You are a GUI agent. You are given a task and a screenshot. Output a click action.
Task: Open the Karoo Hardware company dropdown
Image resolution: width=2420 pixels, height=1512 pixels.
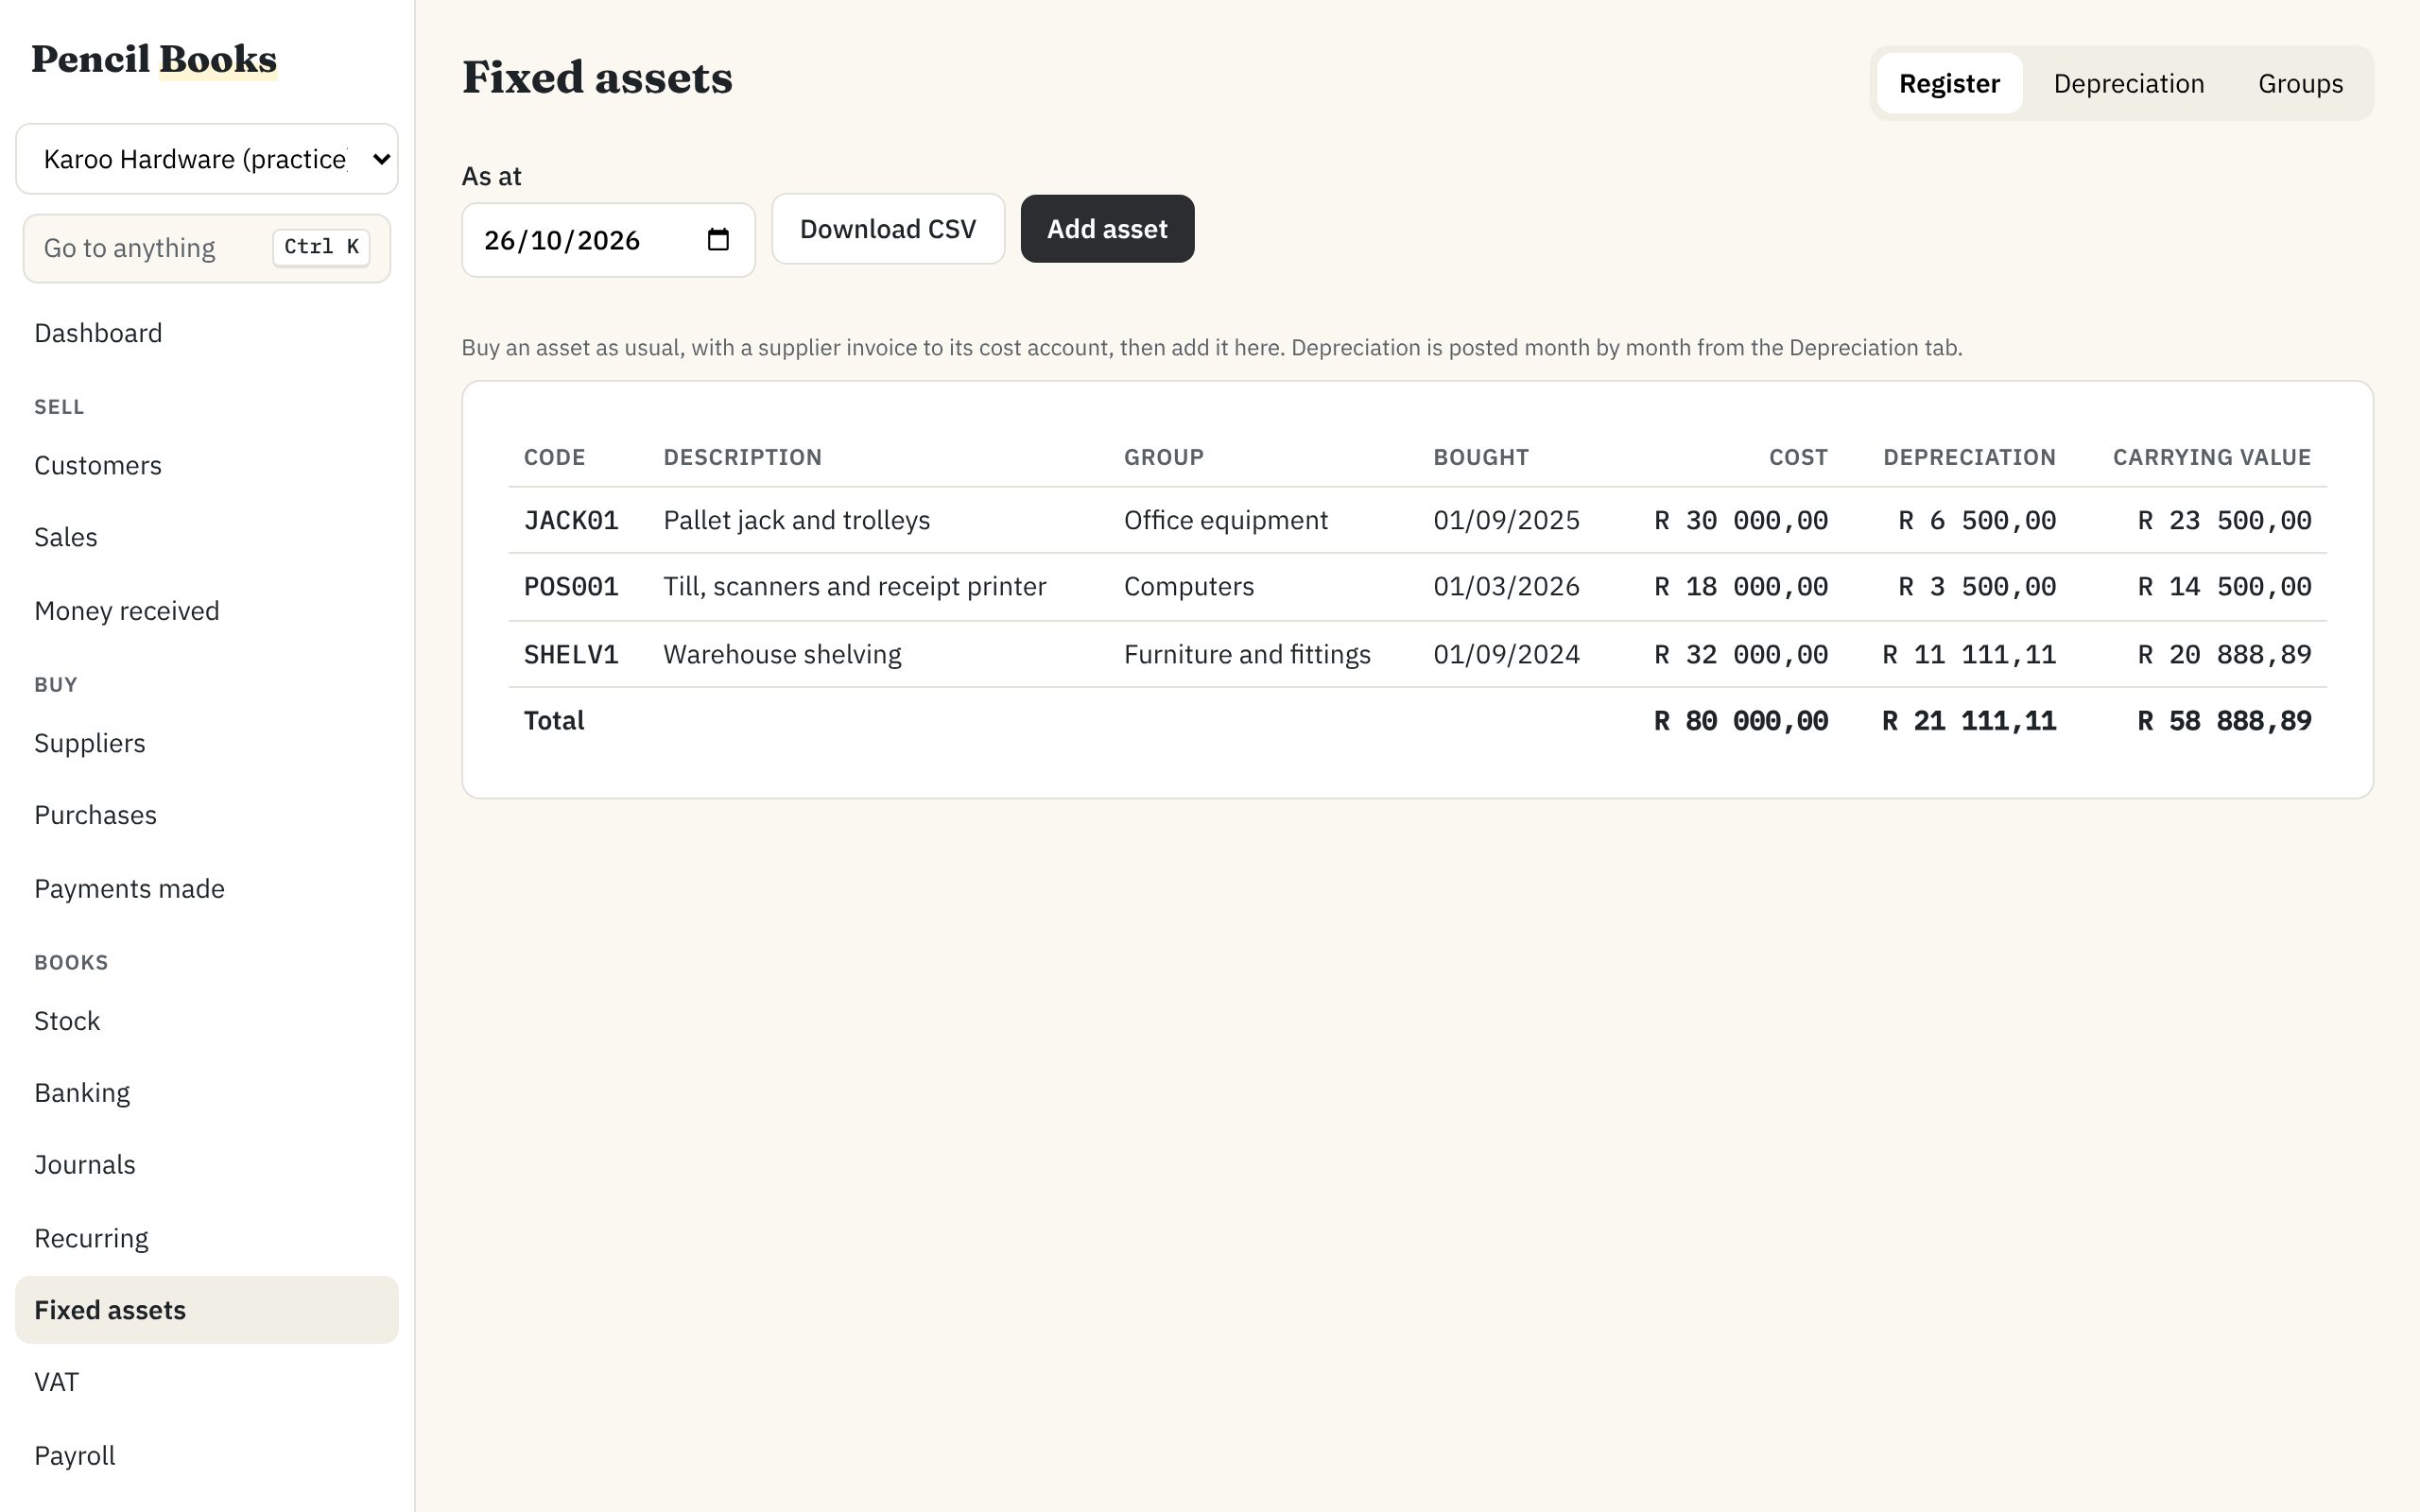[207, 159]
